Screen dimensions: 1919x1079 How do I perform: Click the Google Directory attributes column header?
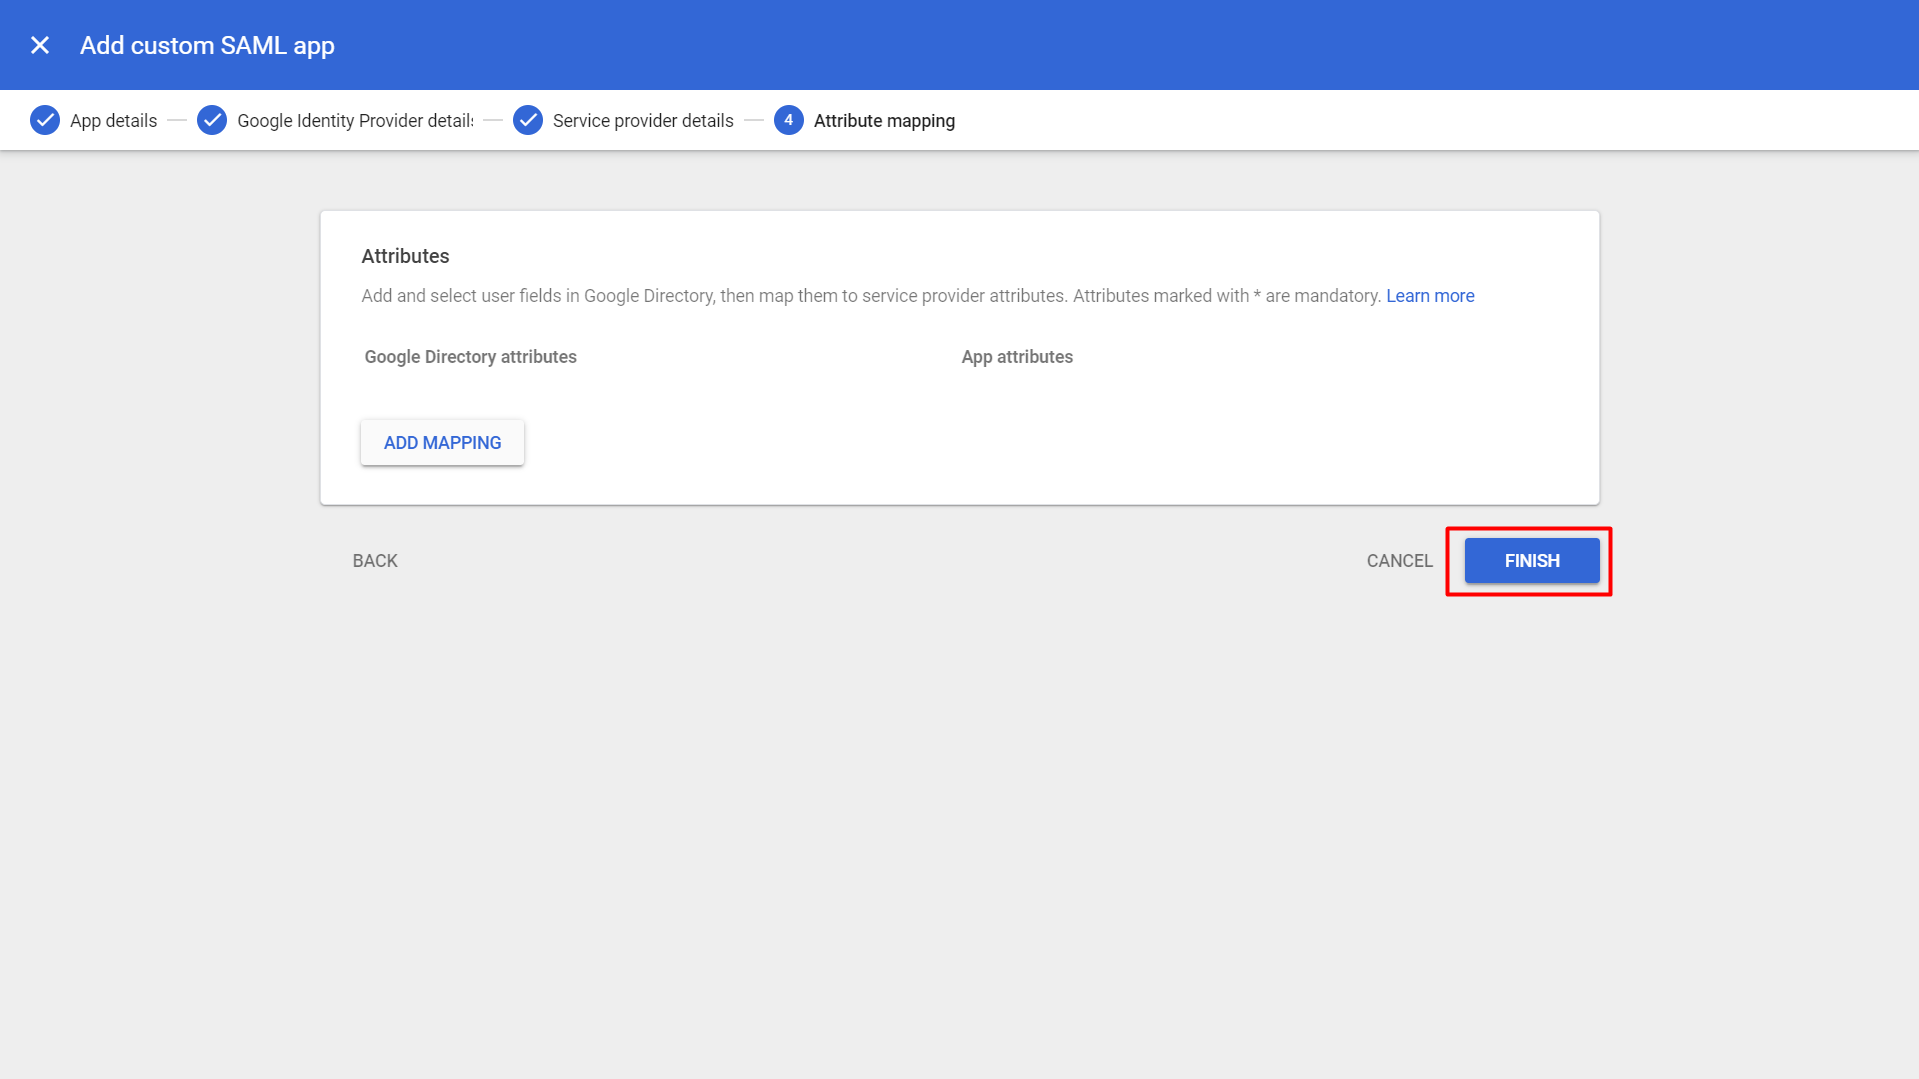click(x=470, y=357)
